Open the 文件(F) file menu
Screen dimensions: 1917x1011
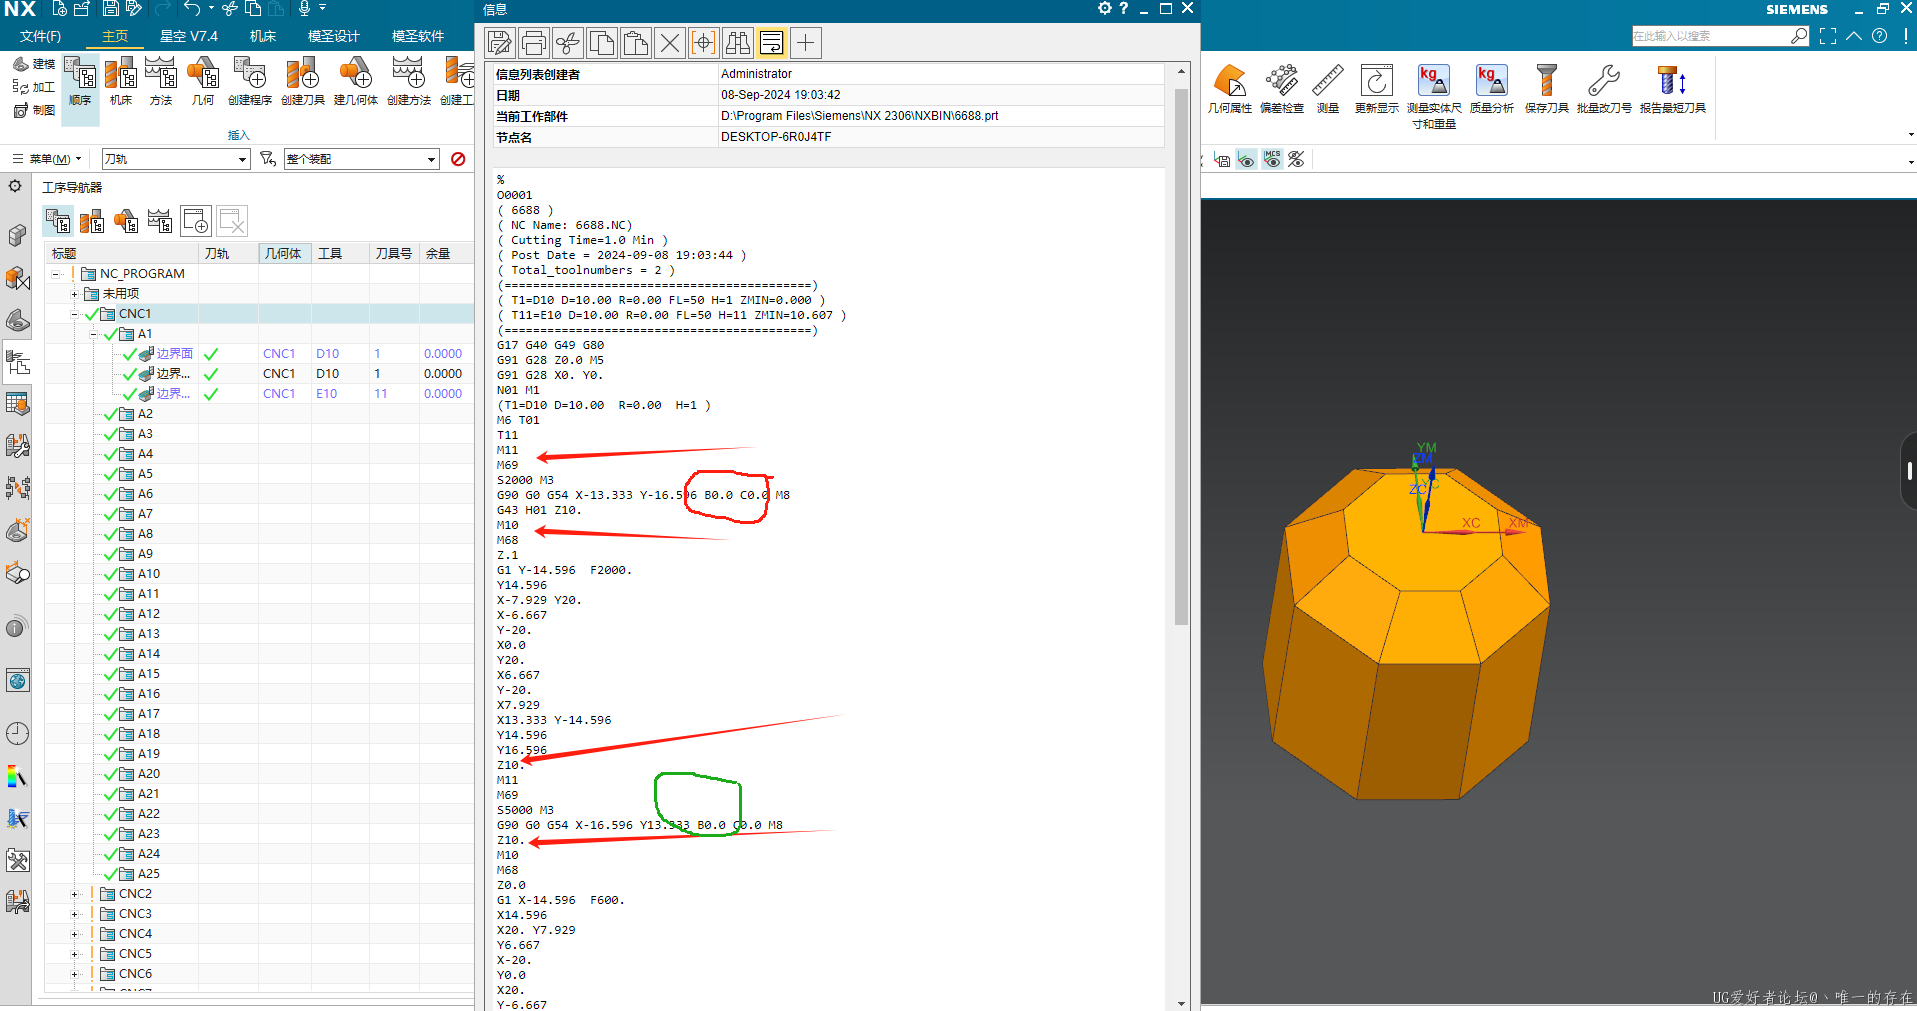pyautogui.click(x=40, y=36)
